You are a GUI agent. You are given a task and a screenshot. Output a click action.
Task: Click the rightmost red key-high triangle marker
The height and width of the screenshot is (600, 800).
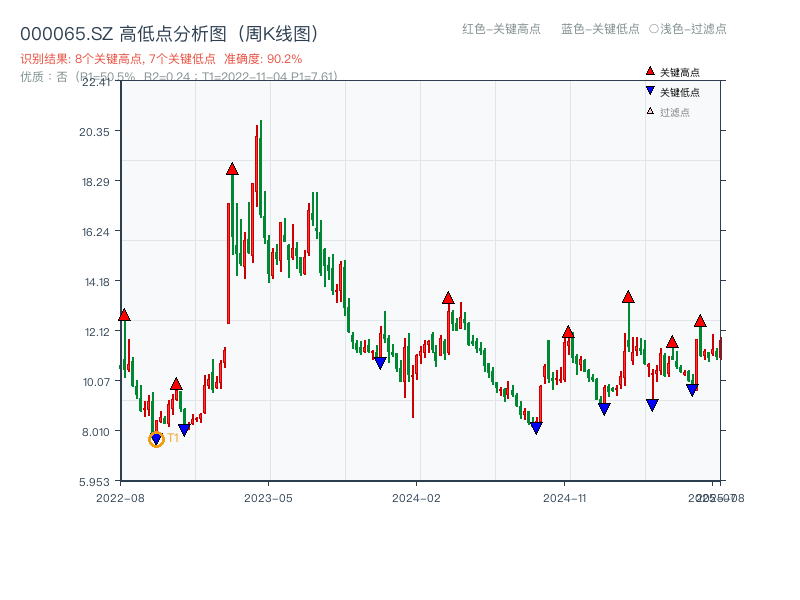tap(702, 321)
